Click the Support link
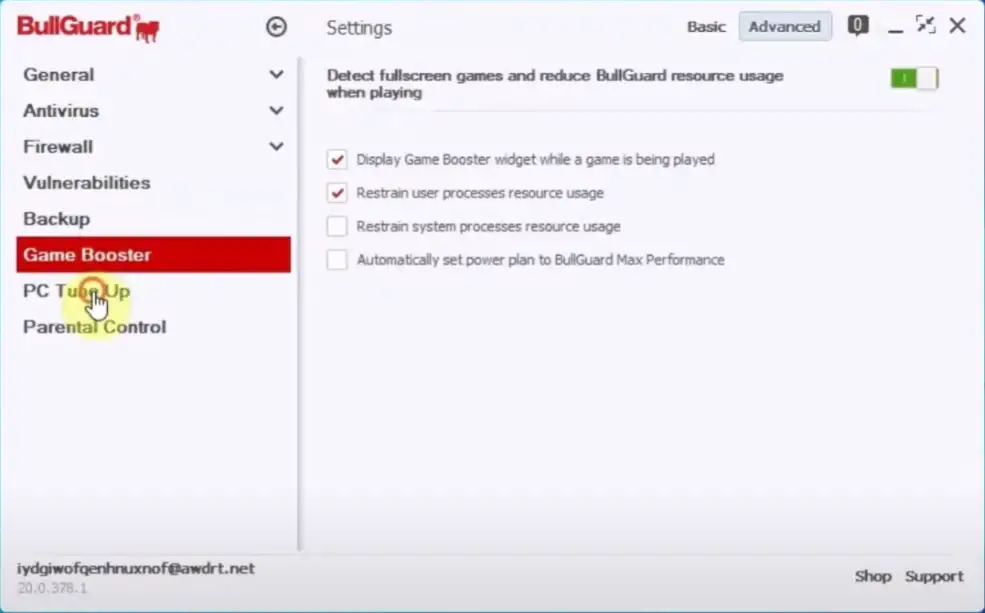This screenshot has height=613, width=985. pos(934,576)
